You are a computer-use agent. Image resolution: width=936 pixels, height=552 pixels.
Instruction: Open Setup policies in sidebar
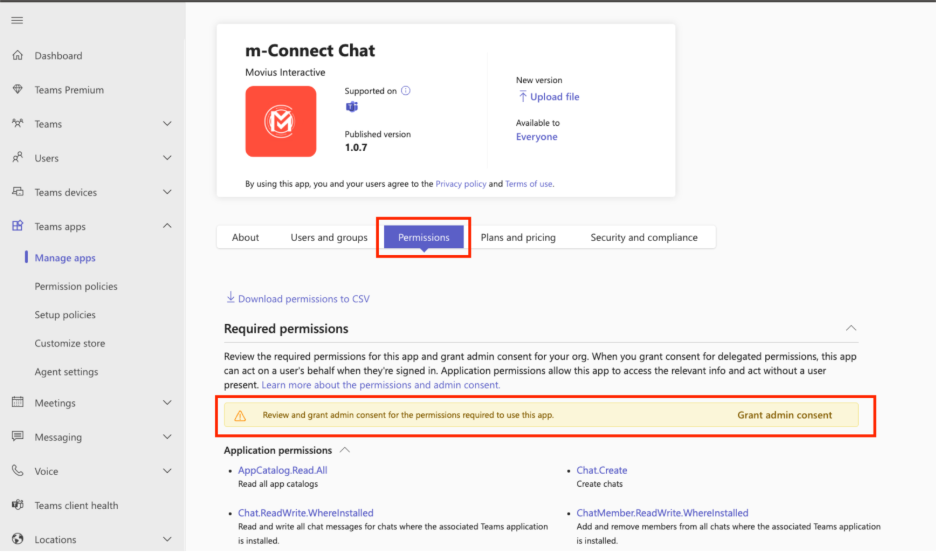coord(65,314)
